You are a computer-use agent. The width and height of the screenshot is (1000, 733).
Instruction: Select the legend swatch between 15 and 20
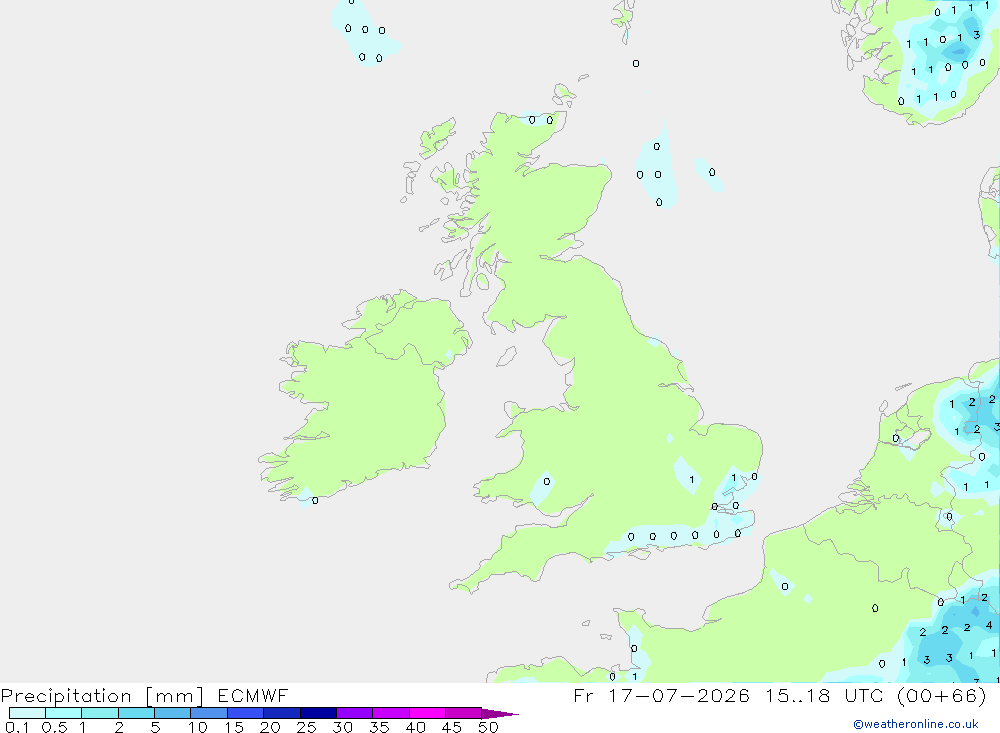(x=245, y=713)
